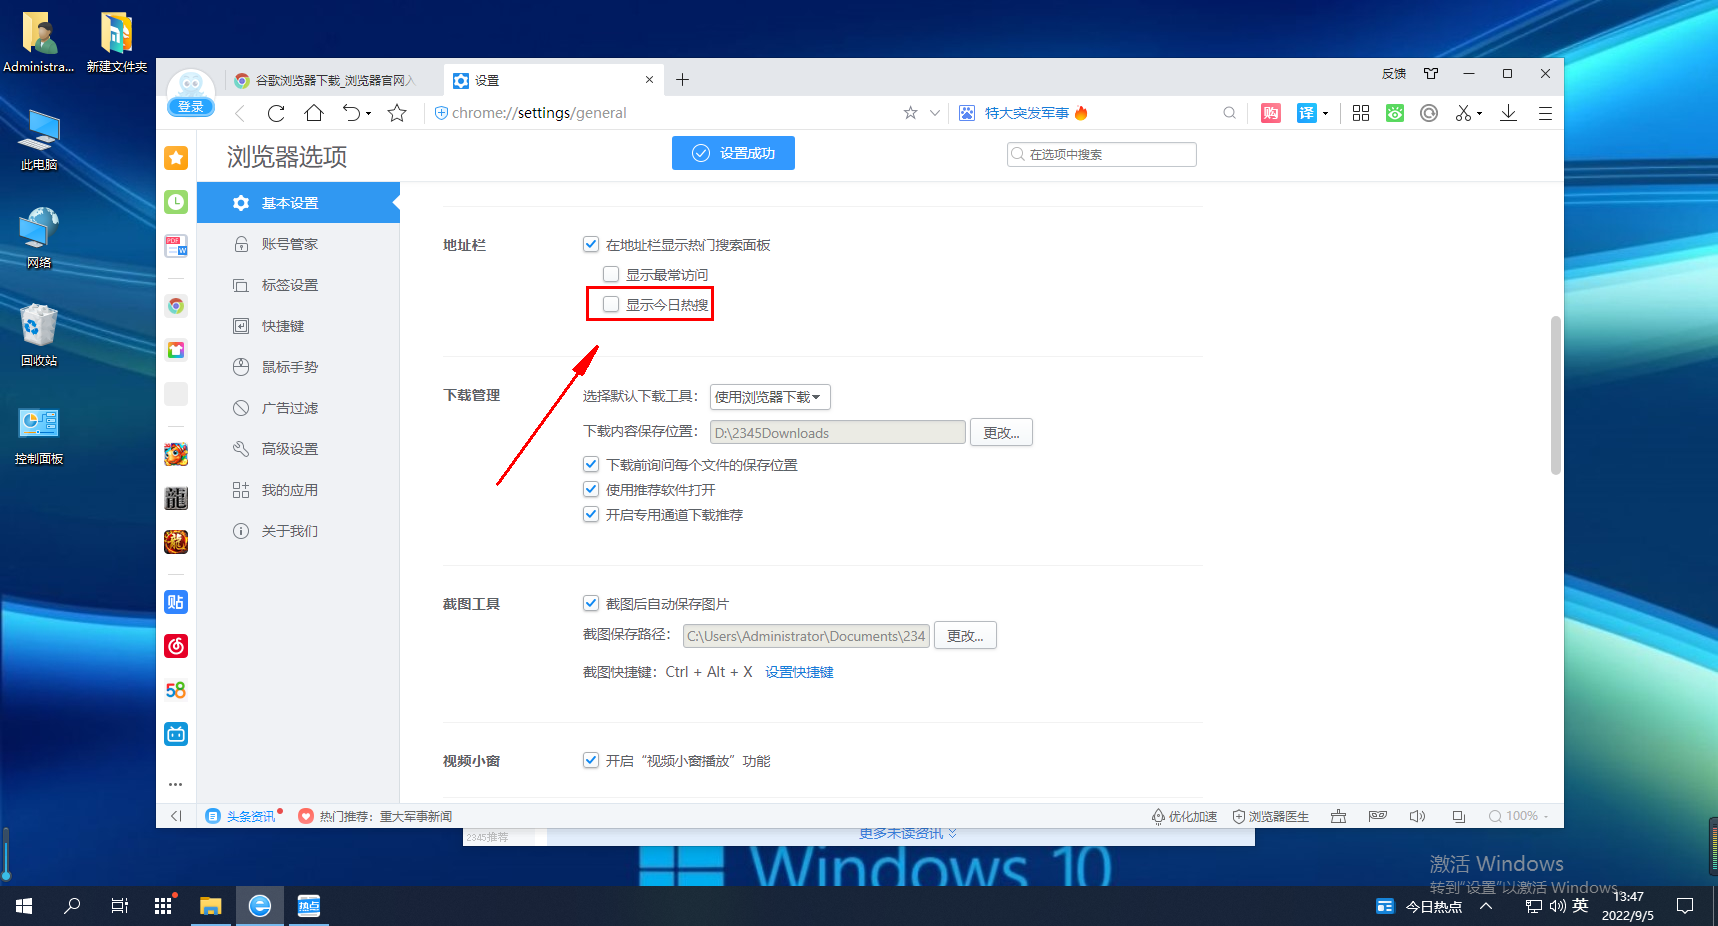Click the blue 贴 sidebar icon
This screenshot has width=1718, height=926.
click(176, 602)
